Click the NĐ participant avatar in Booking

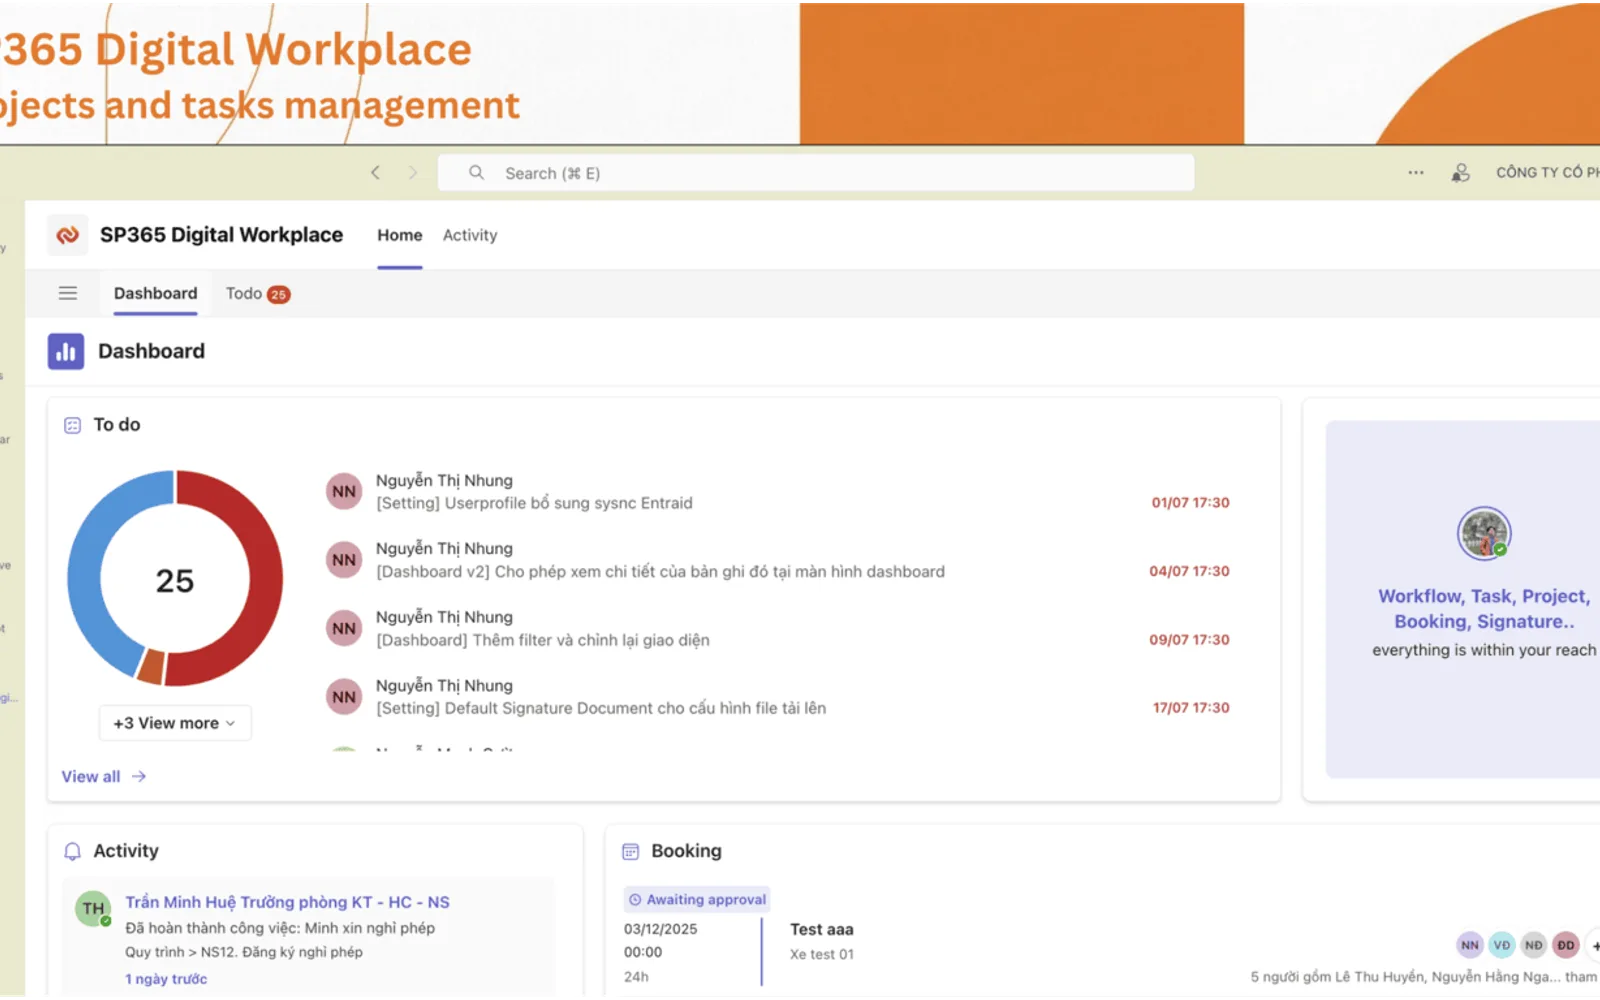tap(1534, 944)
